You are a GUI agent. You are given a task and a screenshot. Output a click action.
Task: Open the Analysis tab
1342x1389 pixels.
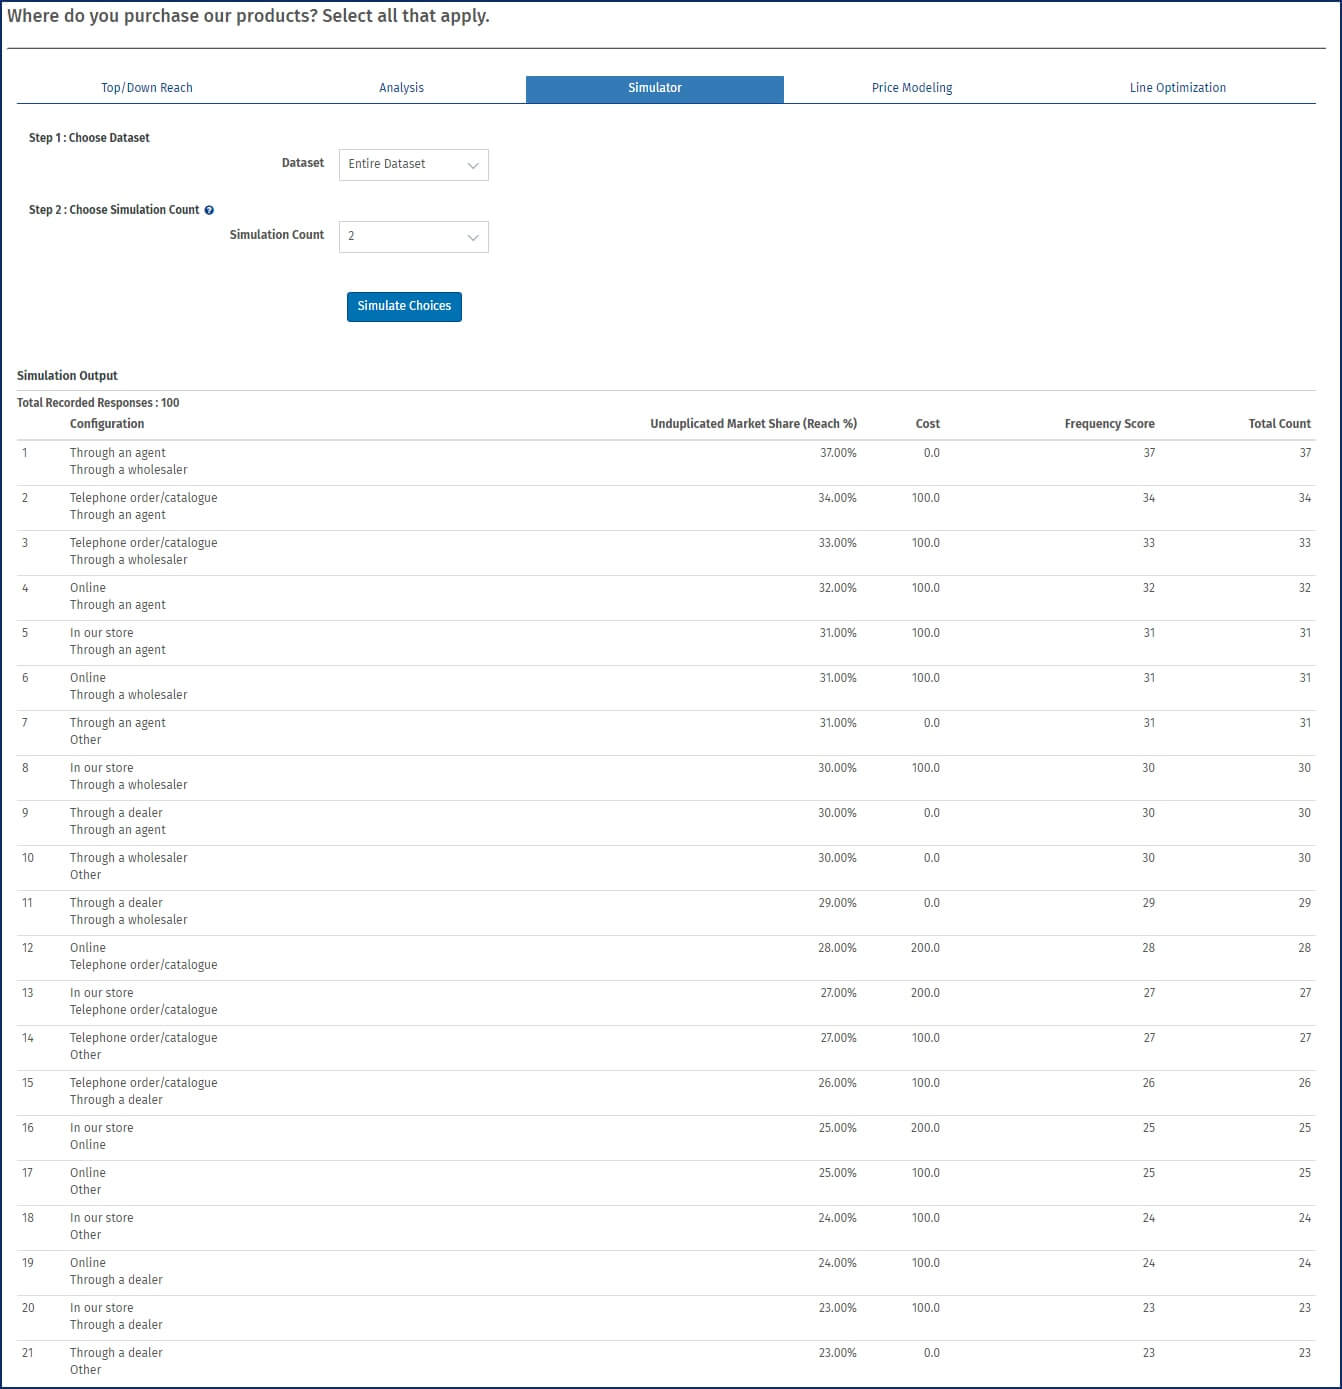tap(401, 88)
